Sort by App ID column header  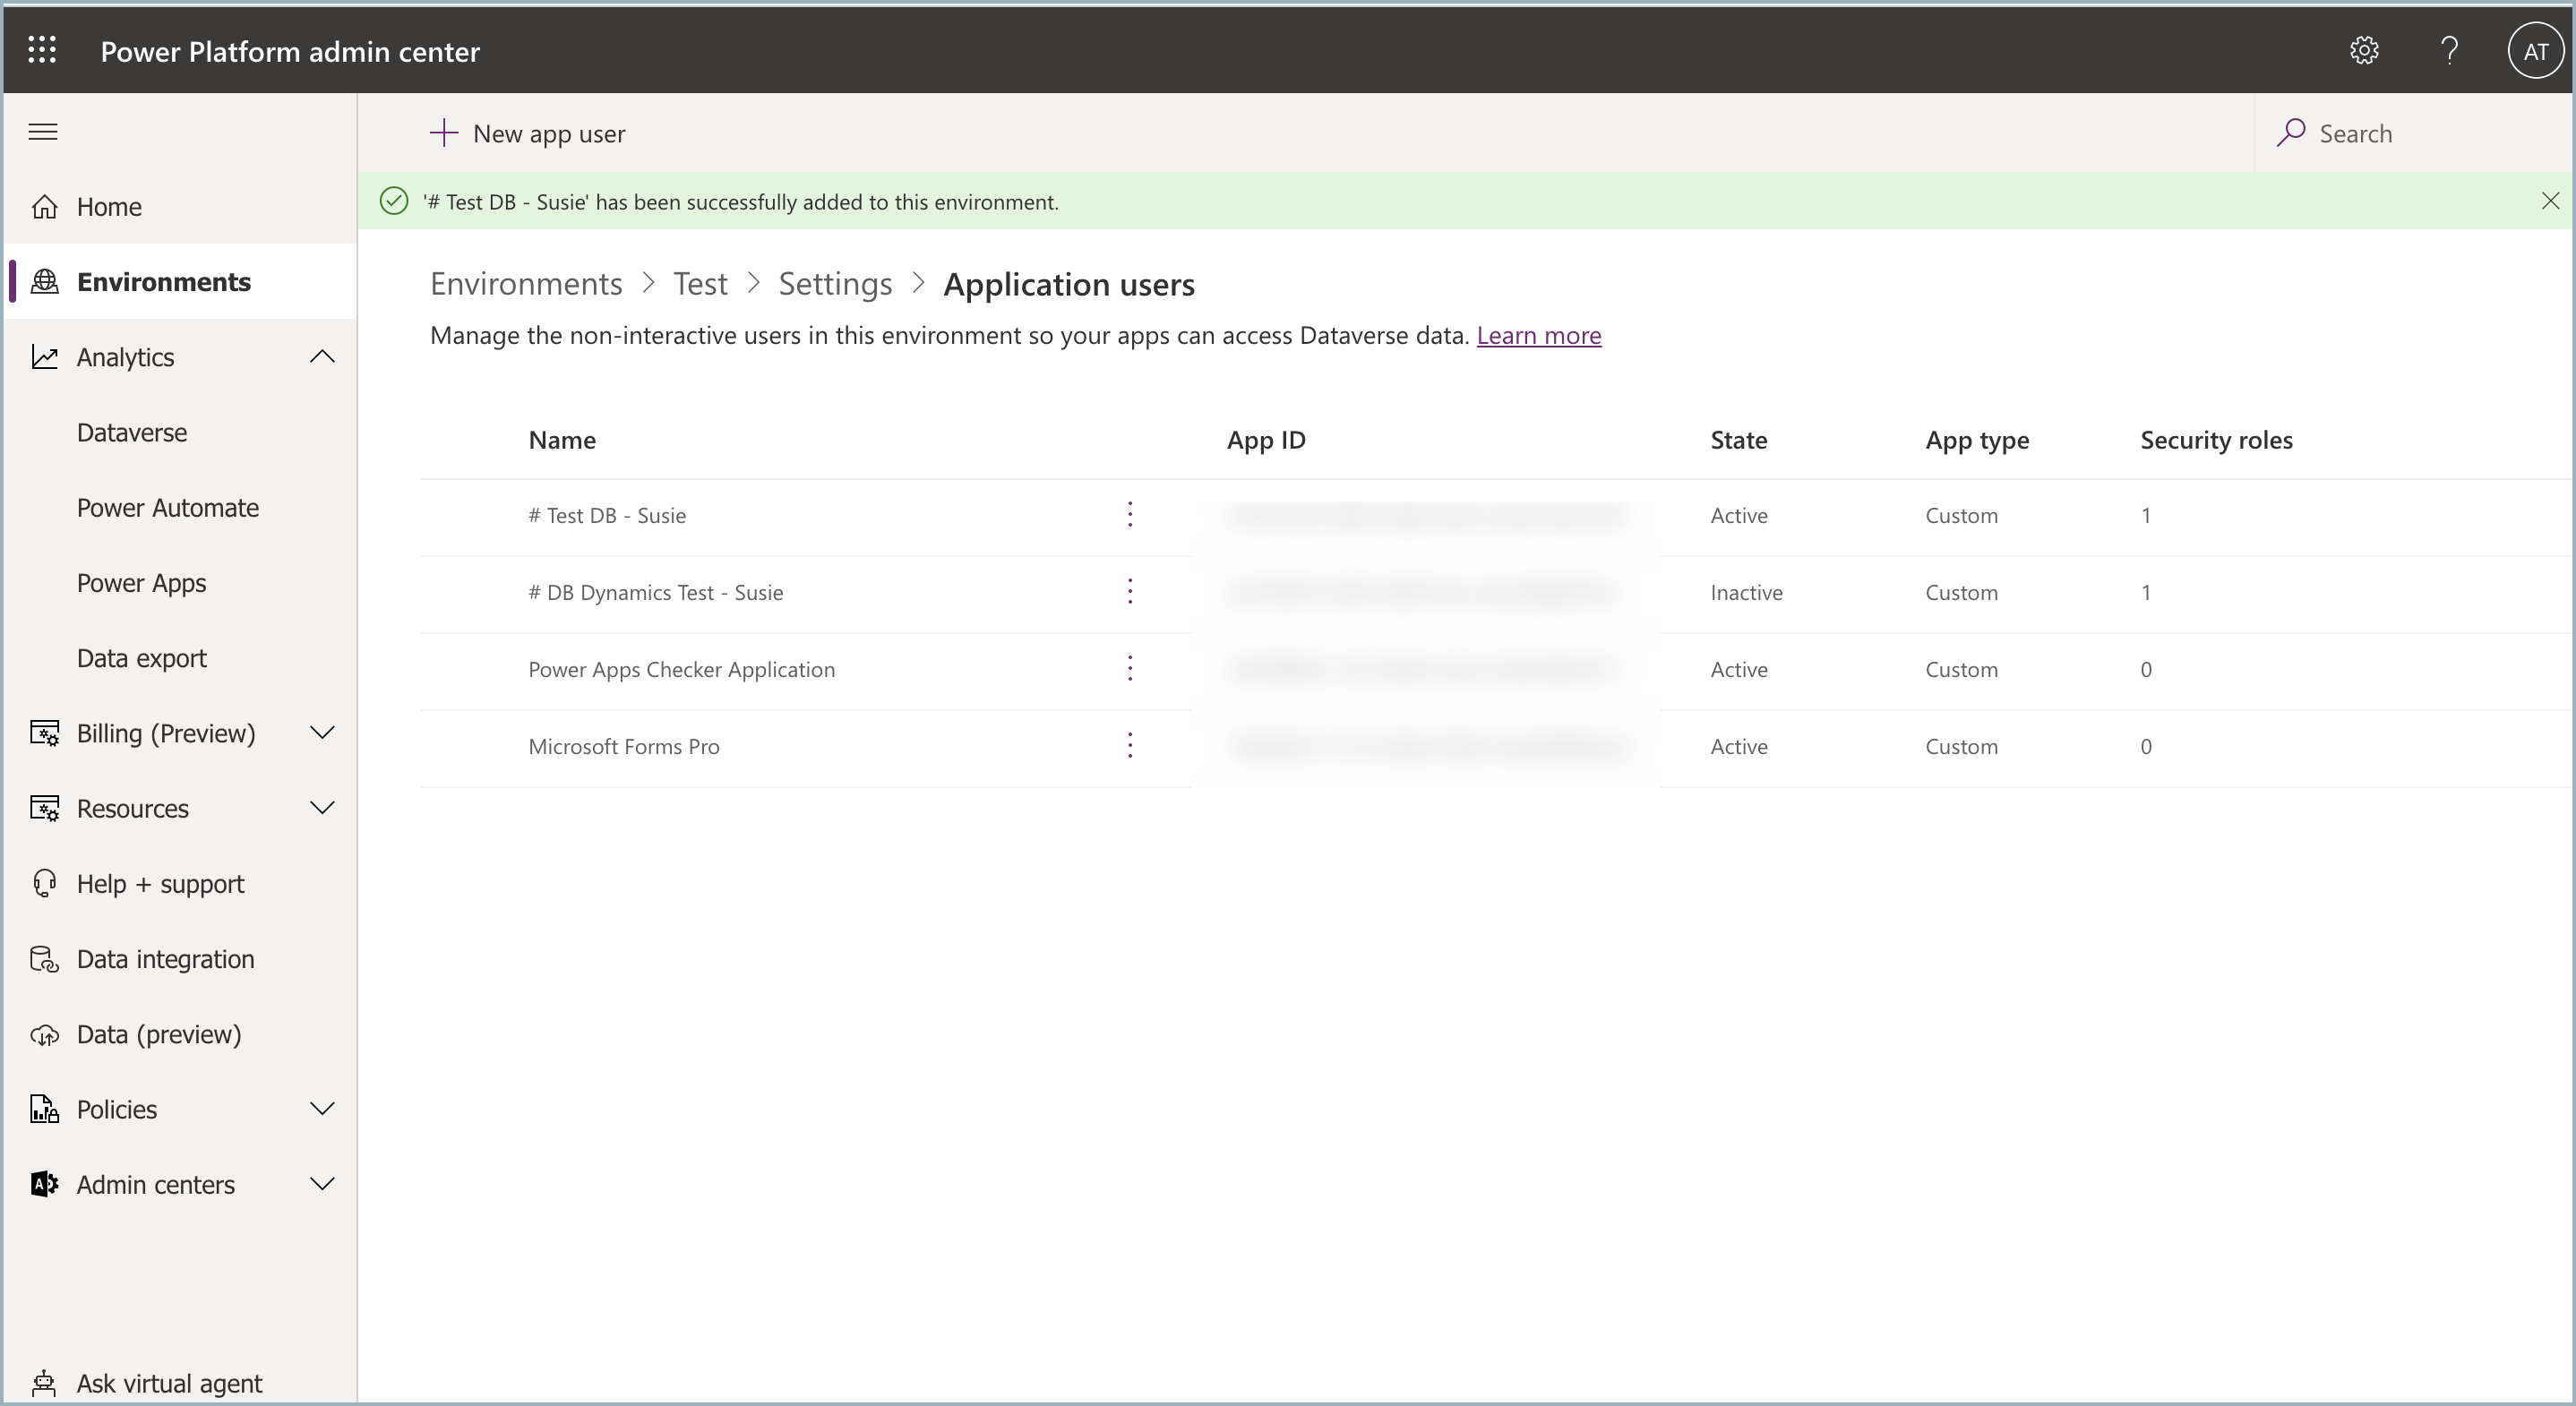coord(1266,440)
